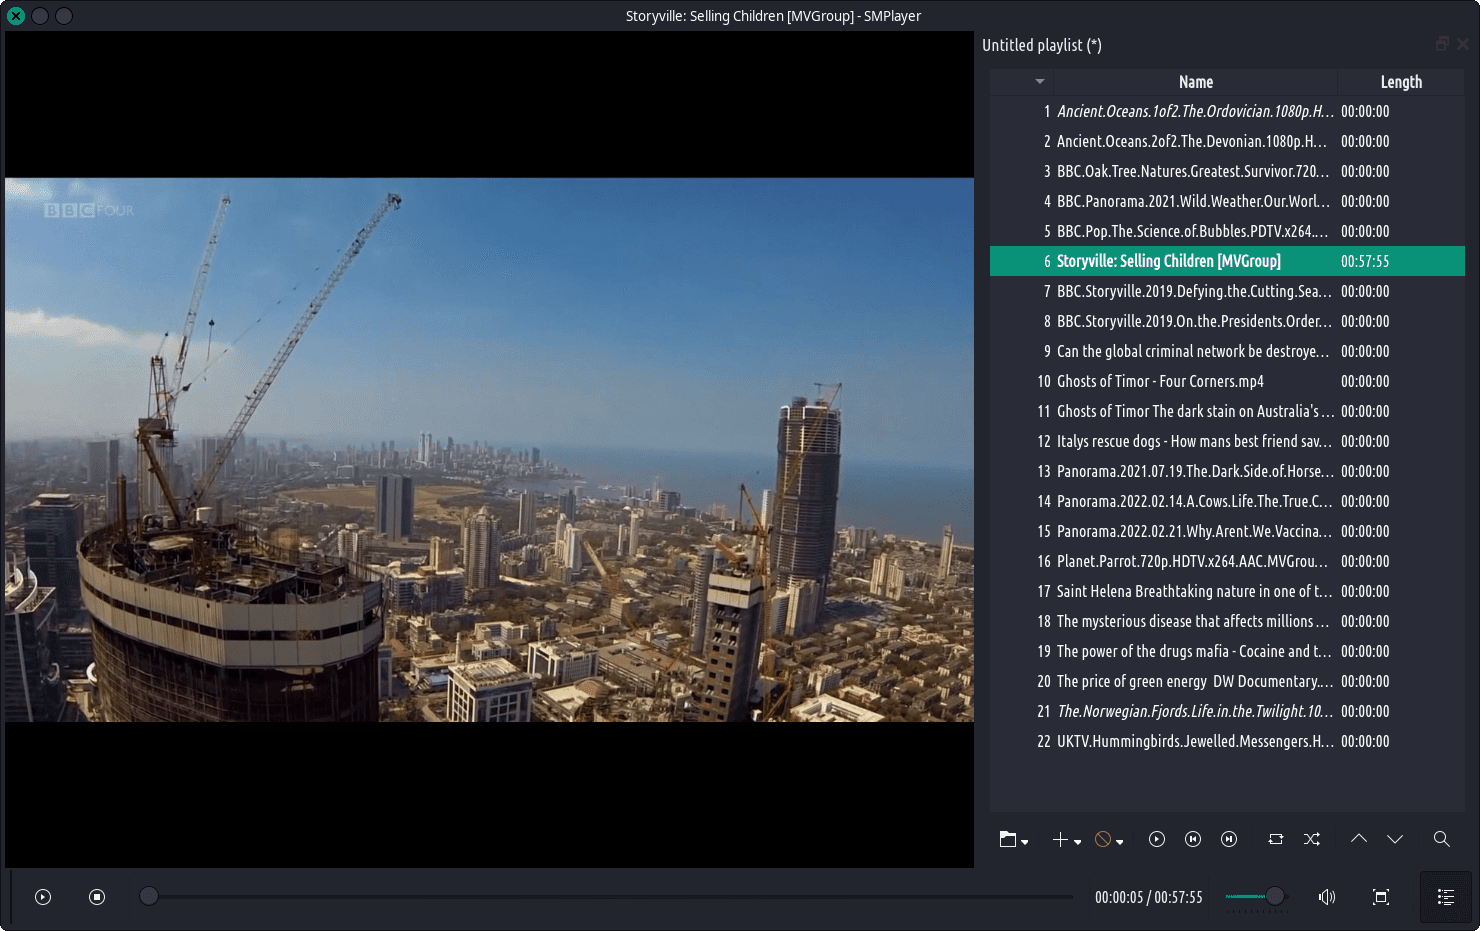Viewport: 1480px width, 931px height.
Task: Click the 00:57:55 length of Storyville row
Action: pyautogui.click(x=1365, y=261)
